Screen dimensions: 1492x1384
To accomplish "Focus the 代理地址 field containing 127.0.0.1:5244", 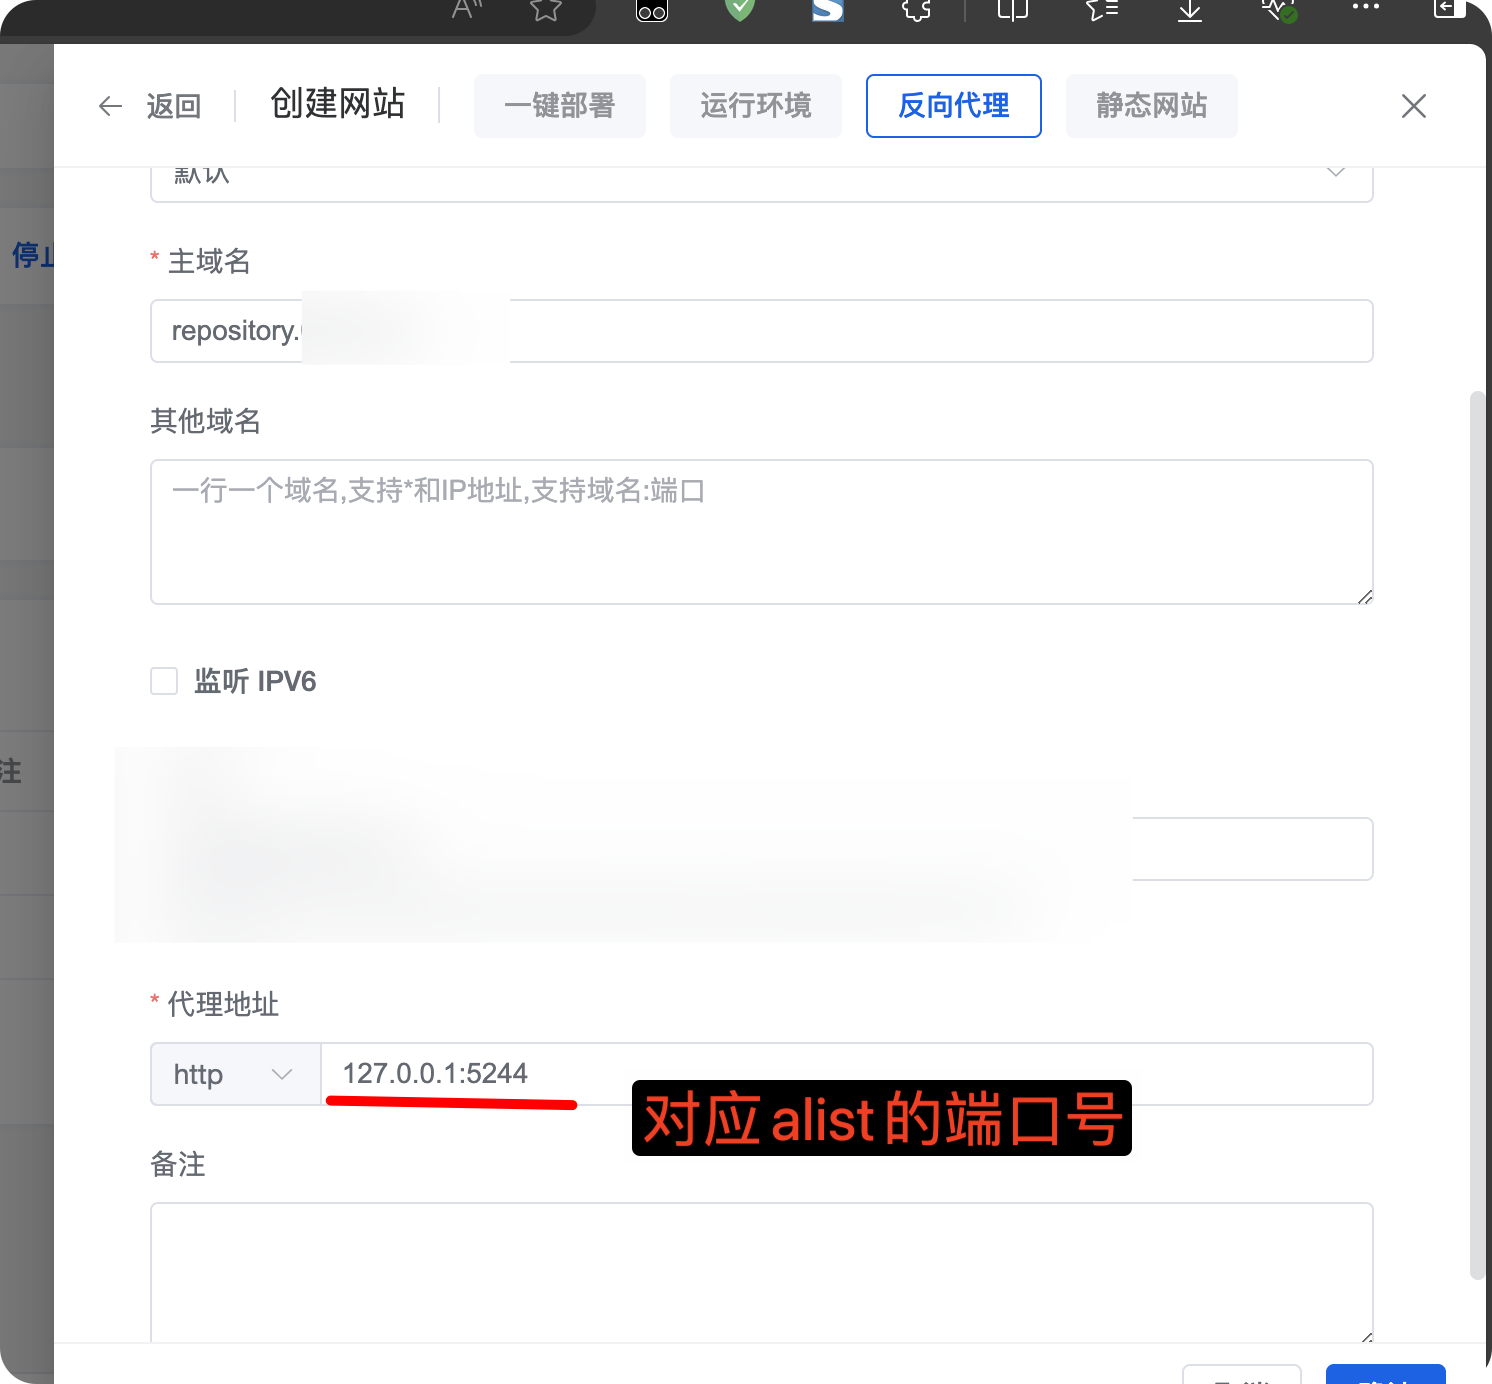I will click(847, 1074).
